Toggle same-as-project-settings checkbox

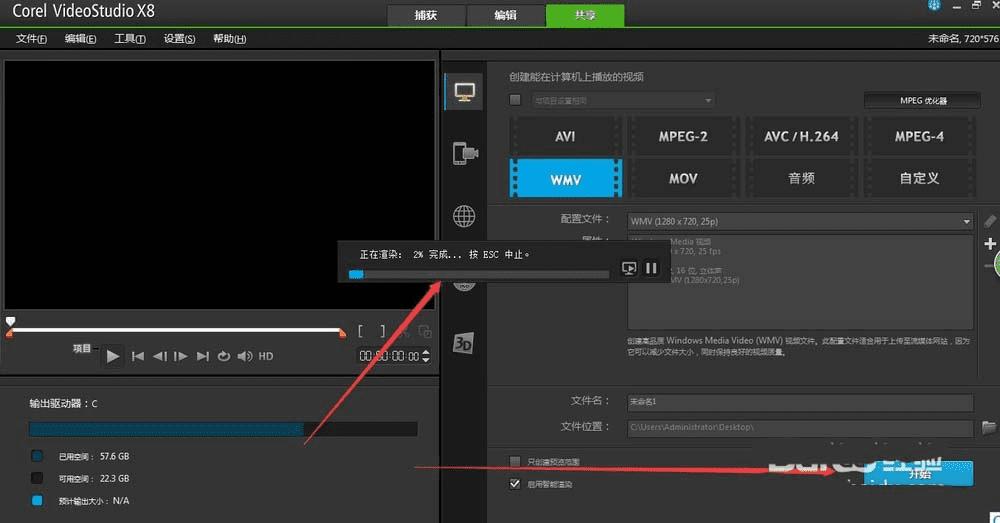click(x=515, y=99)
